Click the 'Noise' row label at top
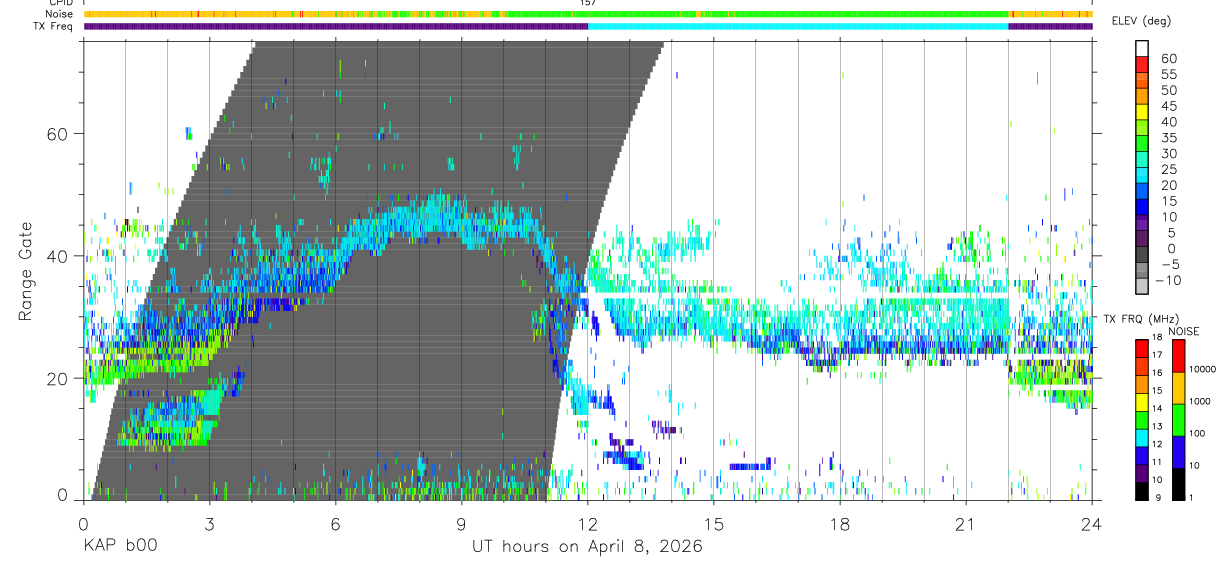1228x567 pixels. [61, 15]
